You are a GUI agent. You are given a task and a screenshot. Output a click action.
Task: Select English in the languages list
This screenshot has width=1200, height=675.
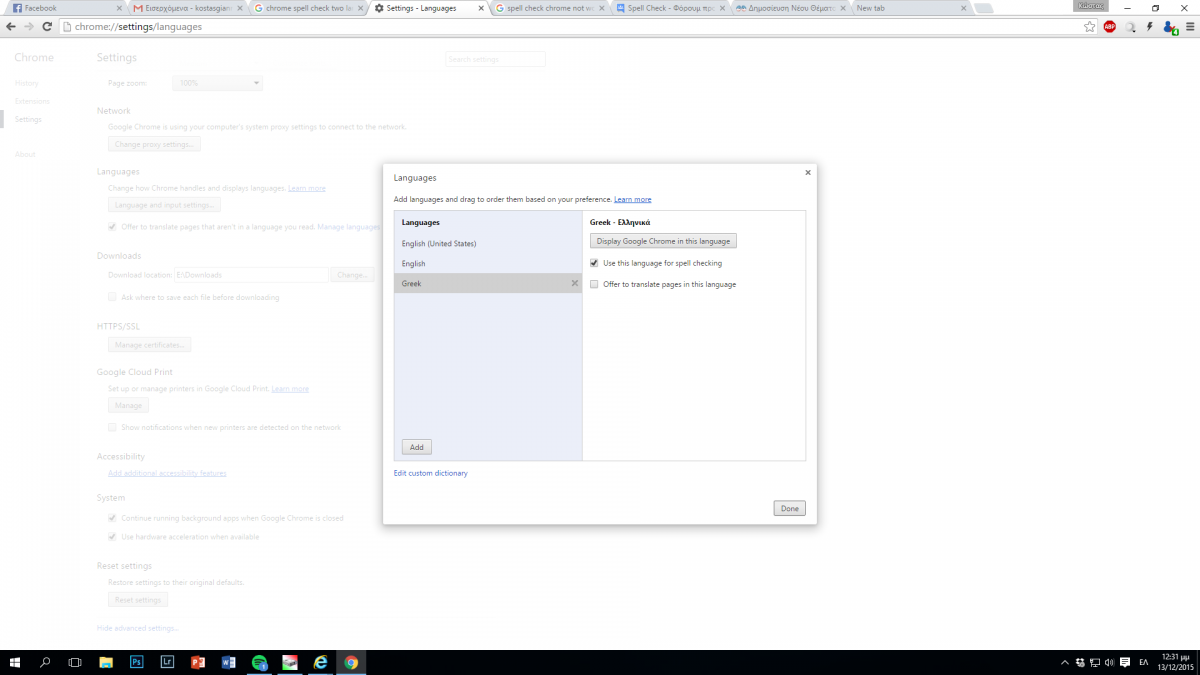[x=488, y=263]
